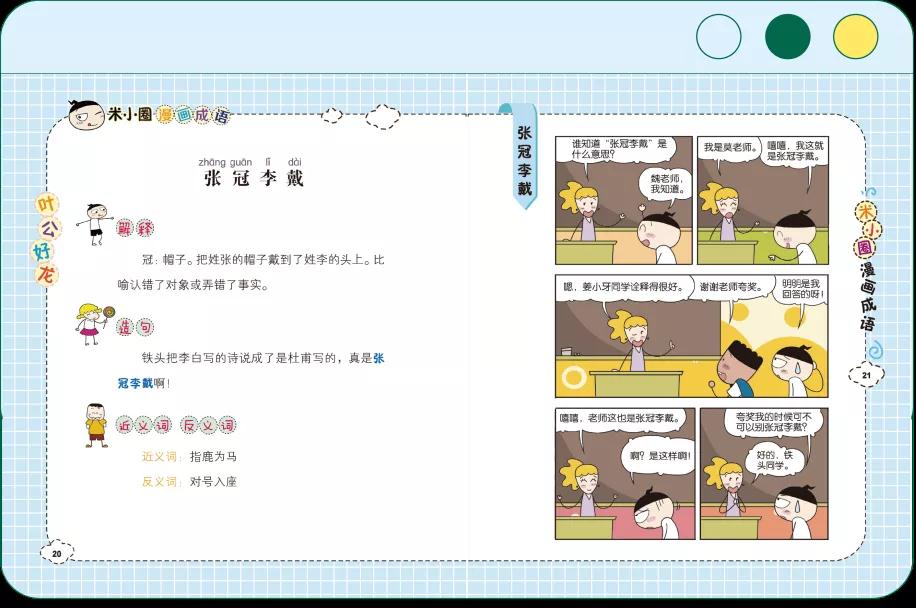
Task: Click the 解释 section label
Action: point(135,228)
